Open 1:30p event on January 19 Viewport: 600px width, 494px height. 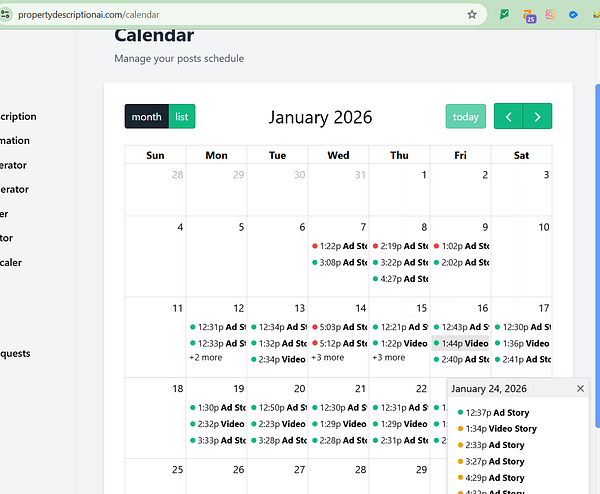(x=217, y=408)
